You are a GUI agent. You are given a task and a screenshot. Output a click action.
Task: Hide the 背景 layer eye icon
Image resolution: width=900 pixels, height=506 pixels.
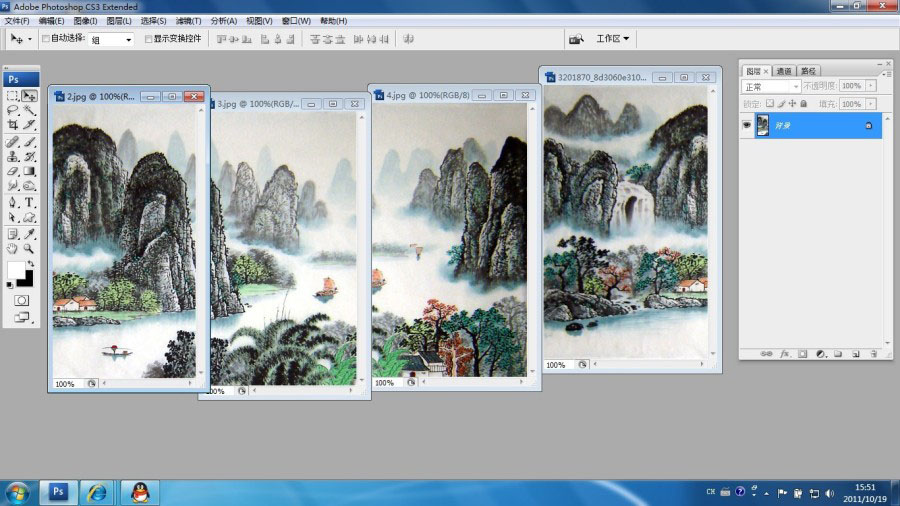click(747, 125)
